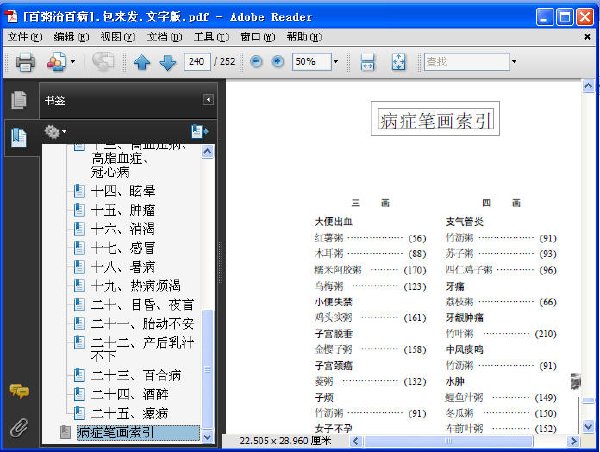Click the expand current bookmark icon

[199, 131]
